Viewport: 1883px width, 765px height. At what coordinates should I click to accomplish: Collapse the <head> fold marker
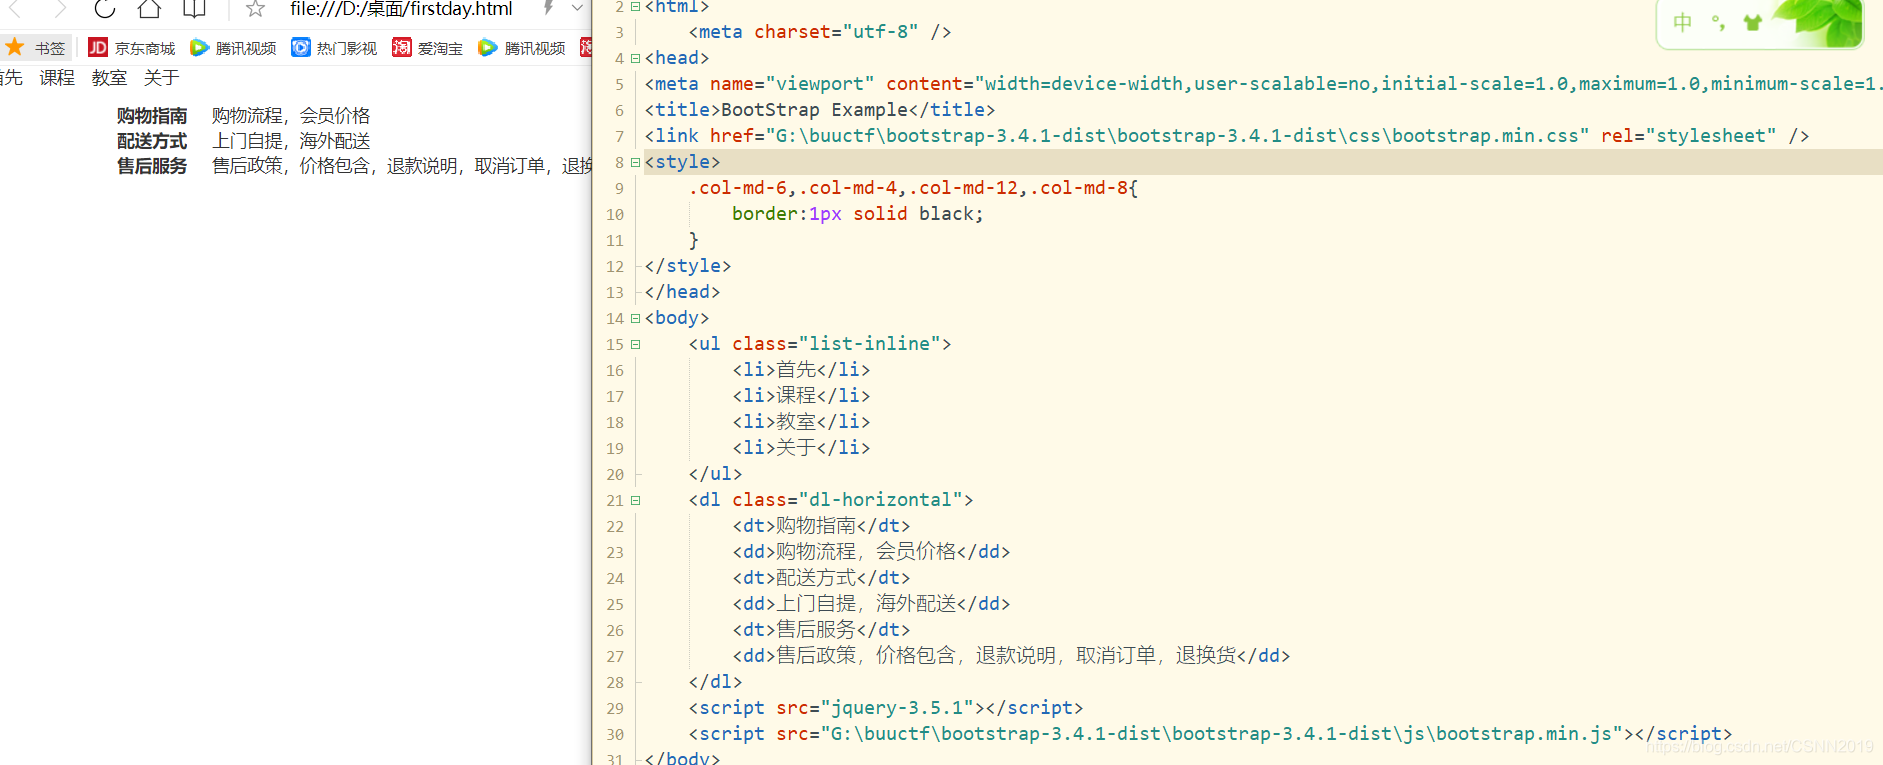(635, 58)
